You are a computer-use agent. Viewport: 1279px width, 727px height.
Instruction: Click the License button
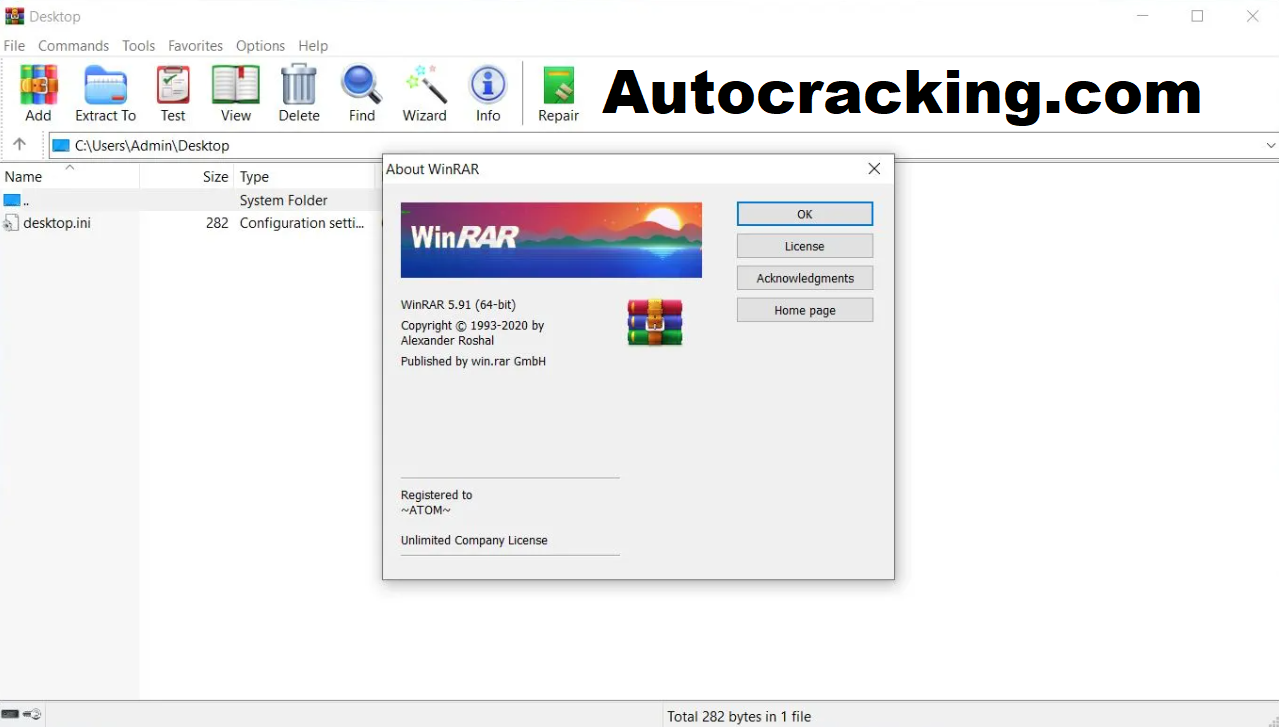point(805,246)
